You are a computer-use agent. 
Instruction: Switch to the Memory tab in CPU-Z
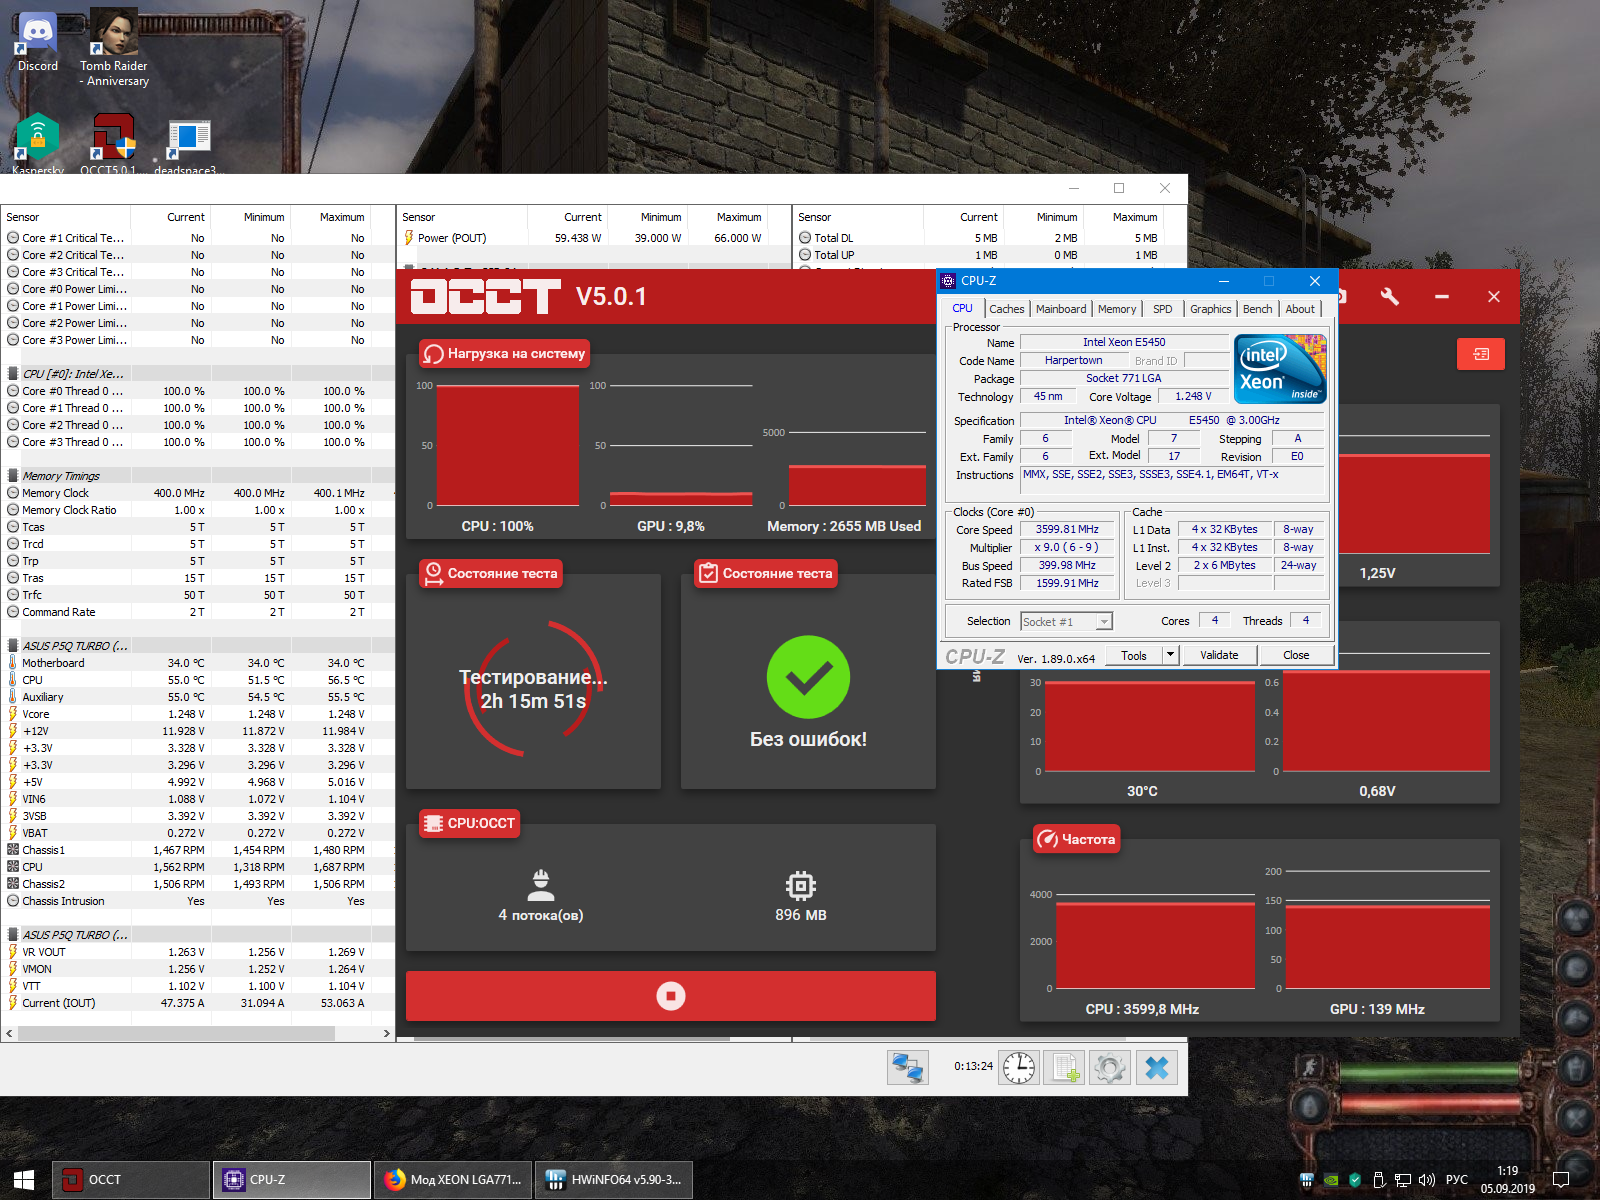pyautogui.click(x=1117, y=309)
